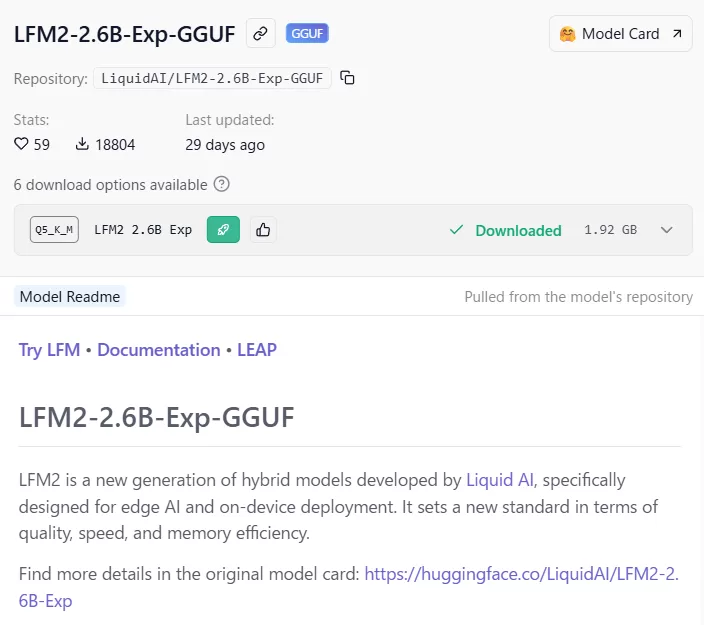
Task: Open the Model Card on Hugging Face
Action: [x=620, y=34]
